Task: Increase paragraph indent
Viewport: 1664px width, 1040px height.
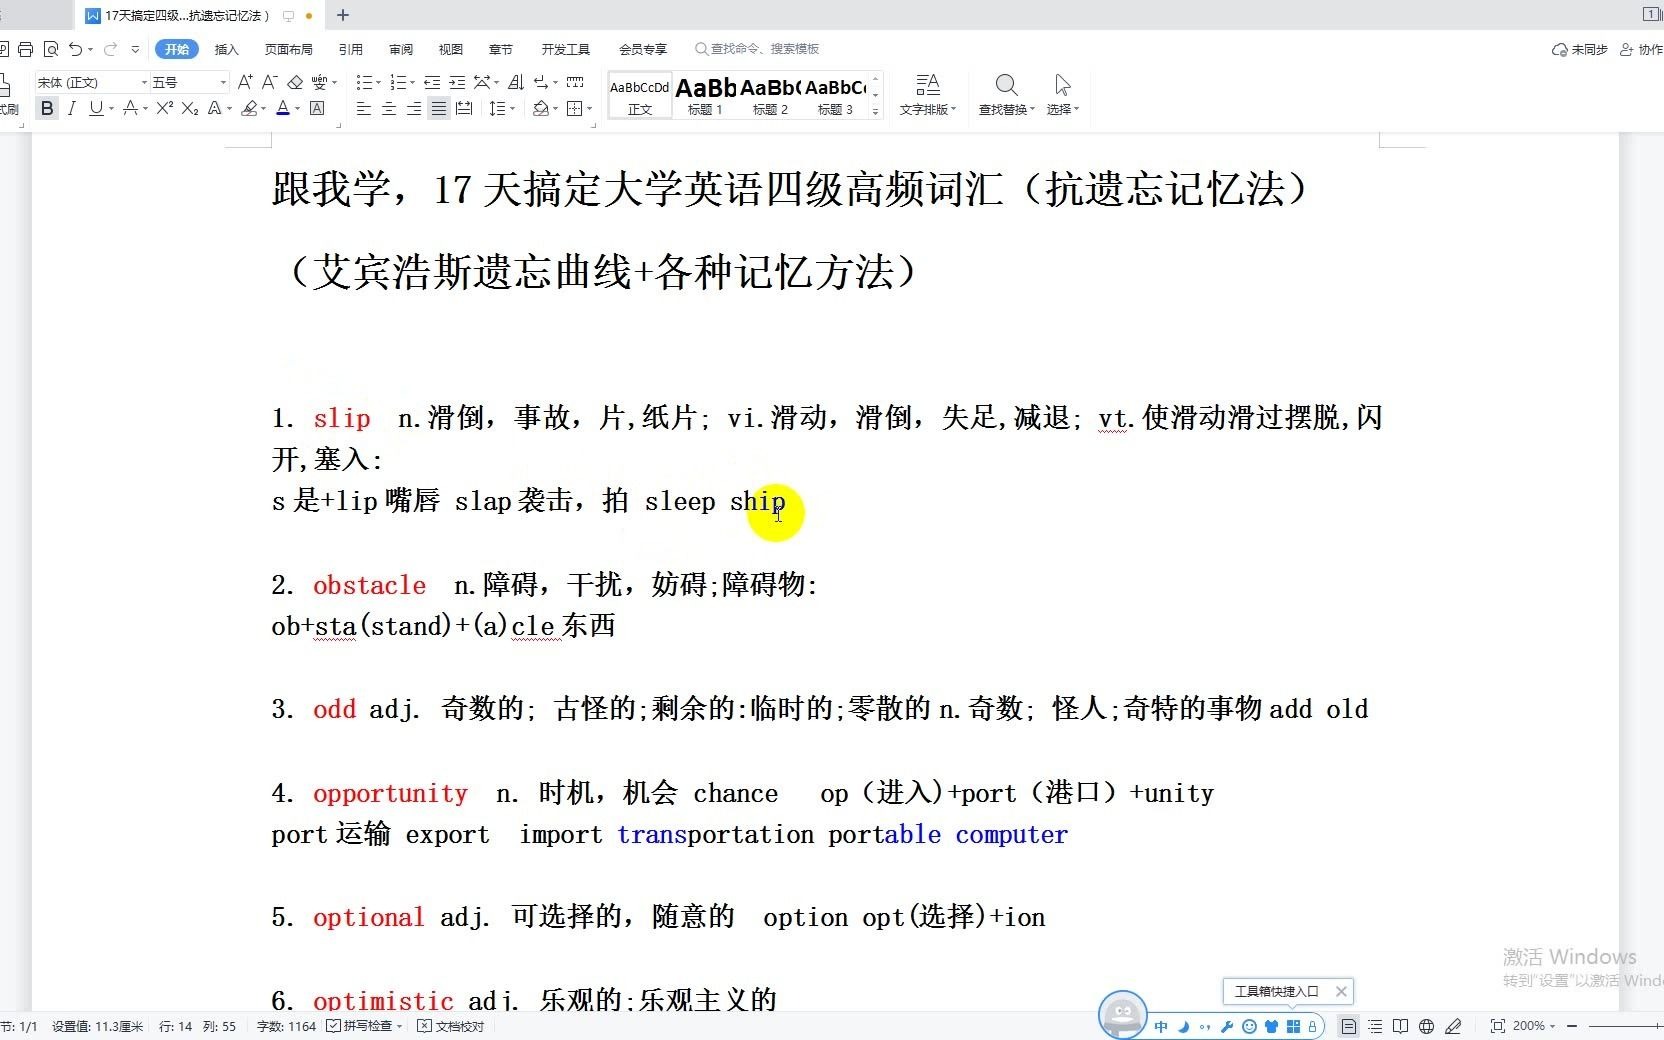Action: [x=457, y=82]
